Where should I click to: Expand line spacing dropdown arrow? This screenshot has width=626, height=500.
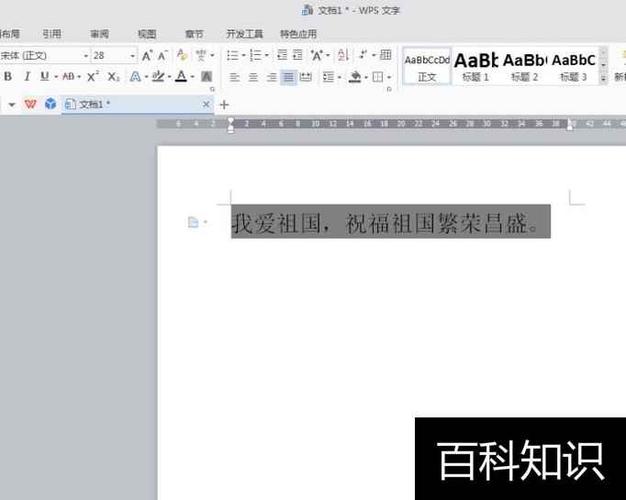(x=339, y=77)
